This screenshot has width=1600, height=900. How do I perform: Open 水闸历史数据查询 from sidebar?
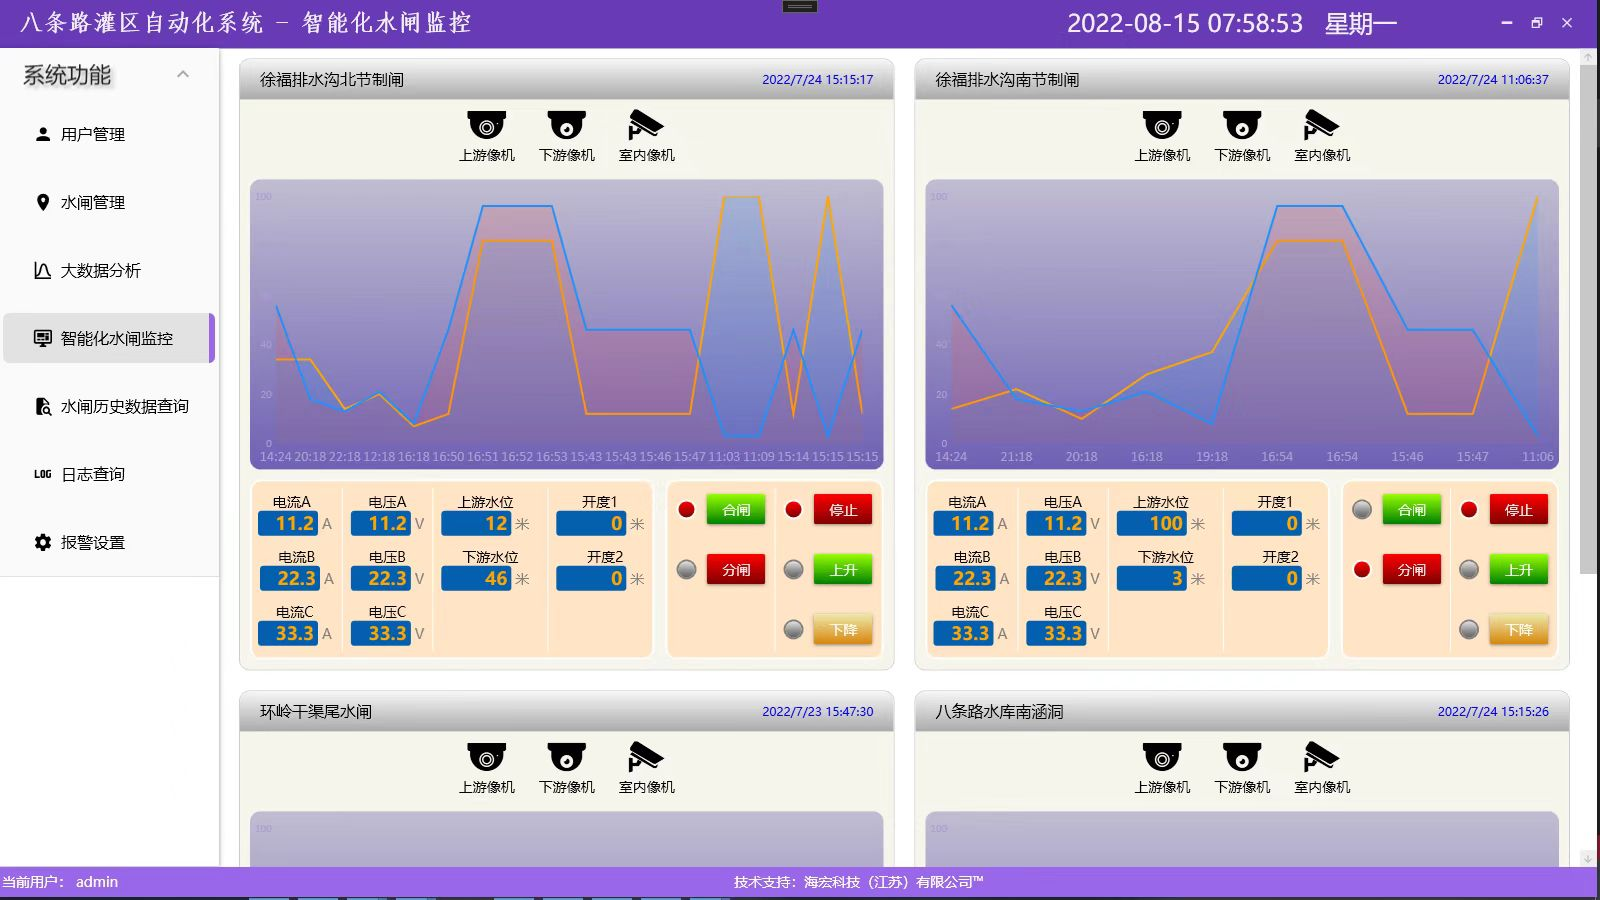pyautogui.click(x=124, y=406)
